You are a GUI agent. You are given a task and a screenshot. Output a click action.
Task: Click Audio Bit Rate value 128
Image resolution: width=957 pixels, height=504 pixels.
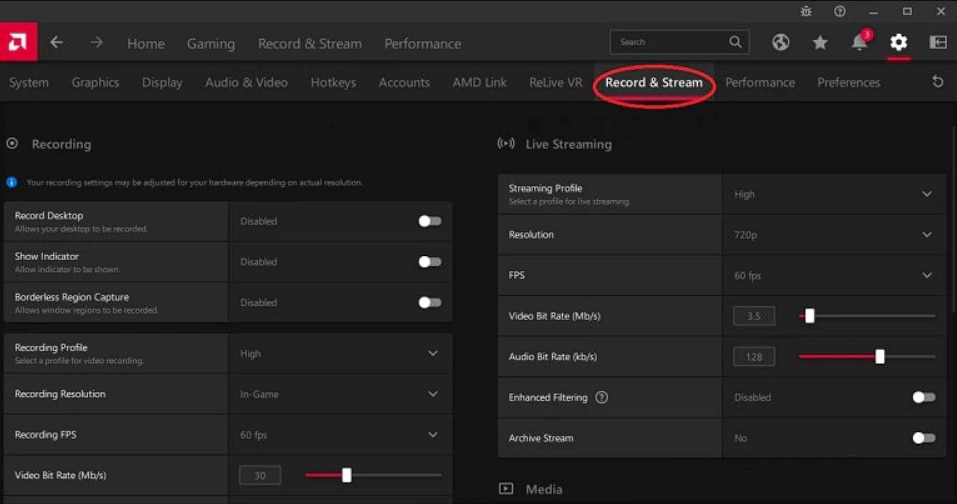click(x=754, y=357)
